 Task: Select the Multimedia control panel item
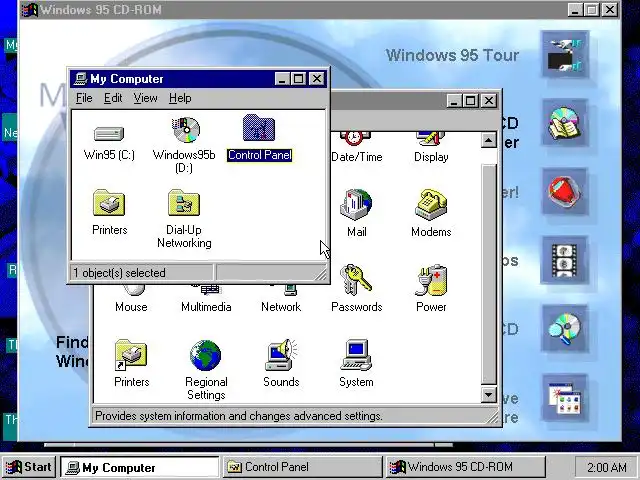[x=206, y=300]
